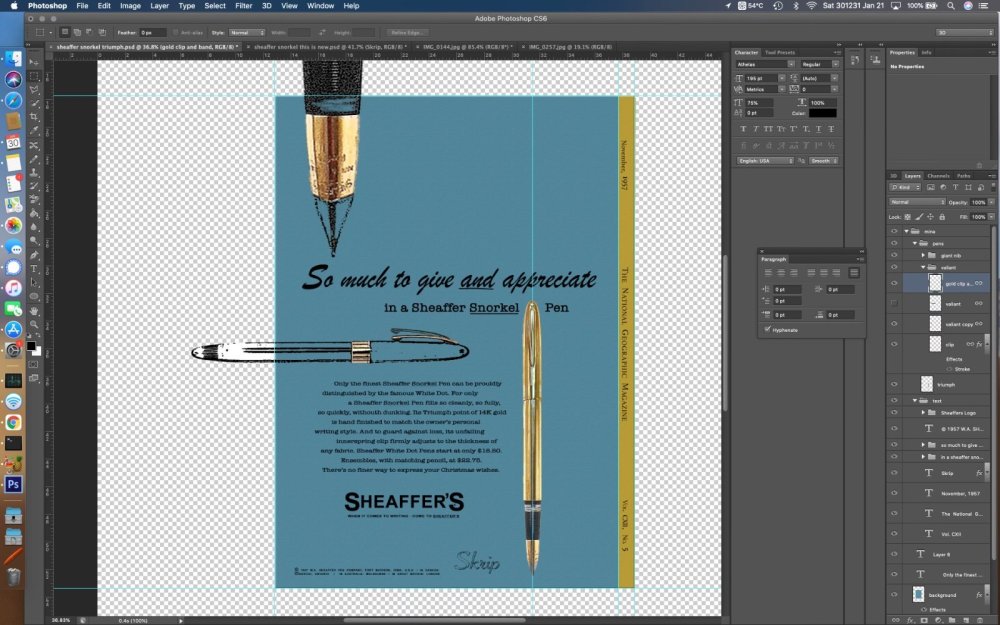Screen dimensions: 1000x625
Task: Activate the Zoom tool in toolbar
Action: (x=34, y=325)
